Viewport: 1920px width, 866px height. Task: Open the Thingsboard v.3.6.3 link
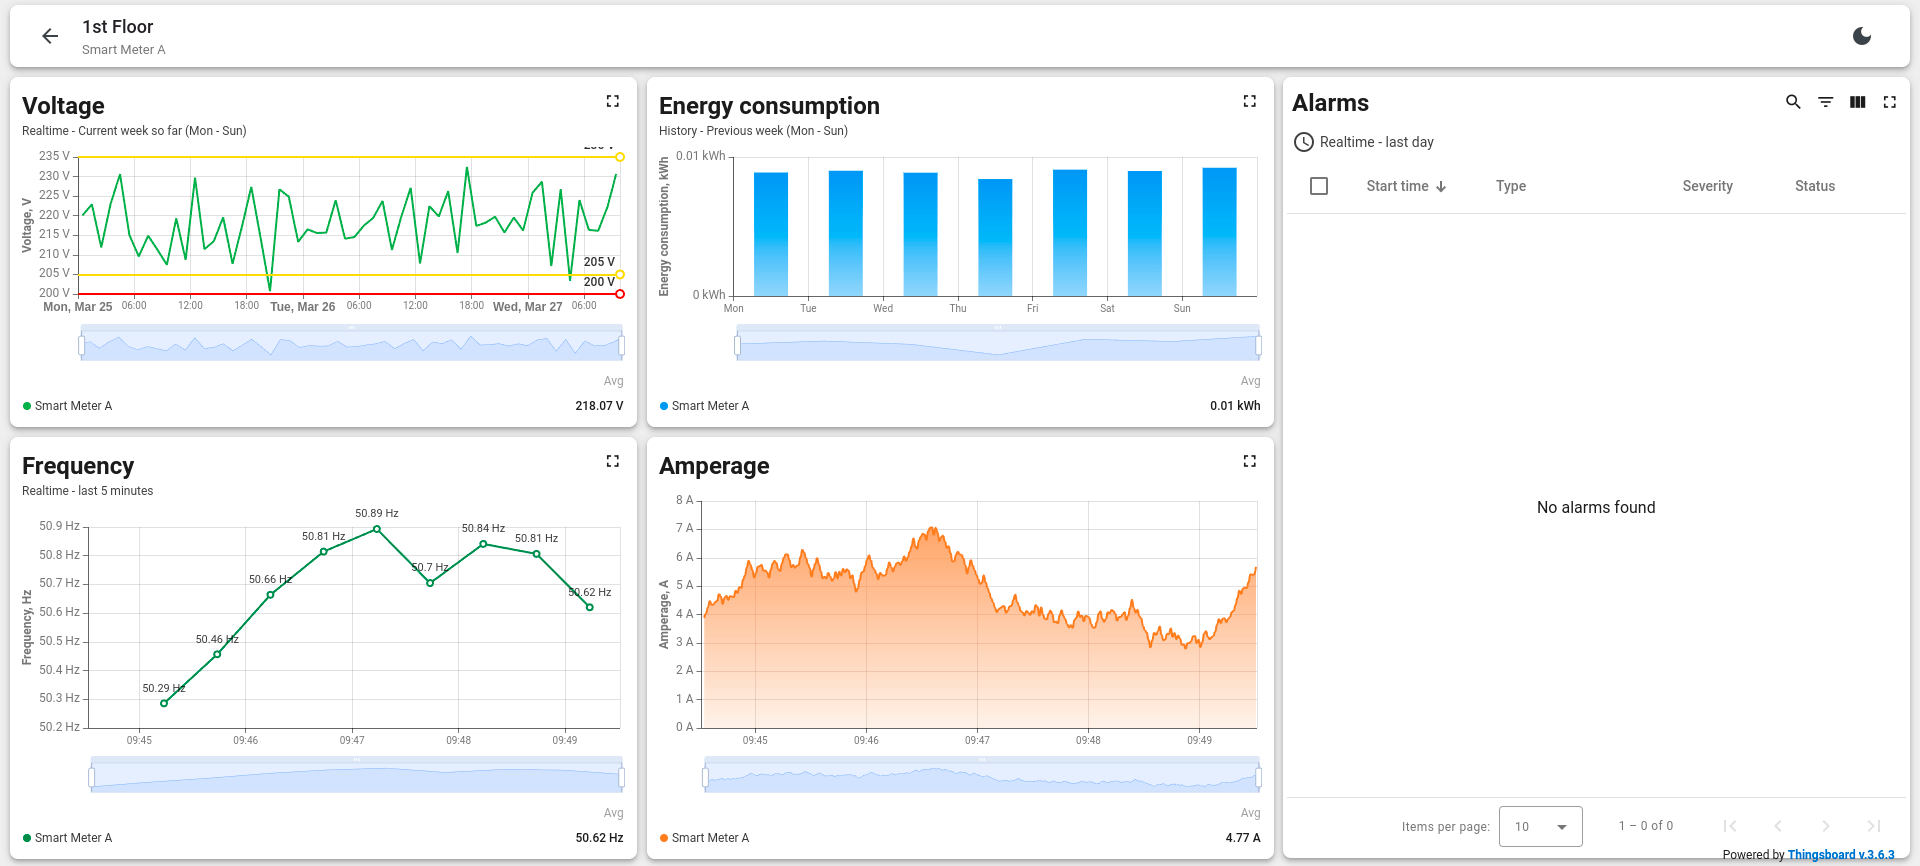point(1840,855)
